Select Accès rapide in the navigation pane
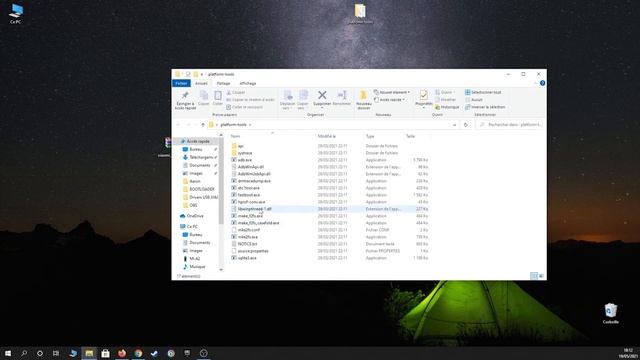This screenshot has height=360, width=640. [x=198, y=141]
